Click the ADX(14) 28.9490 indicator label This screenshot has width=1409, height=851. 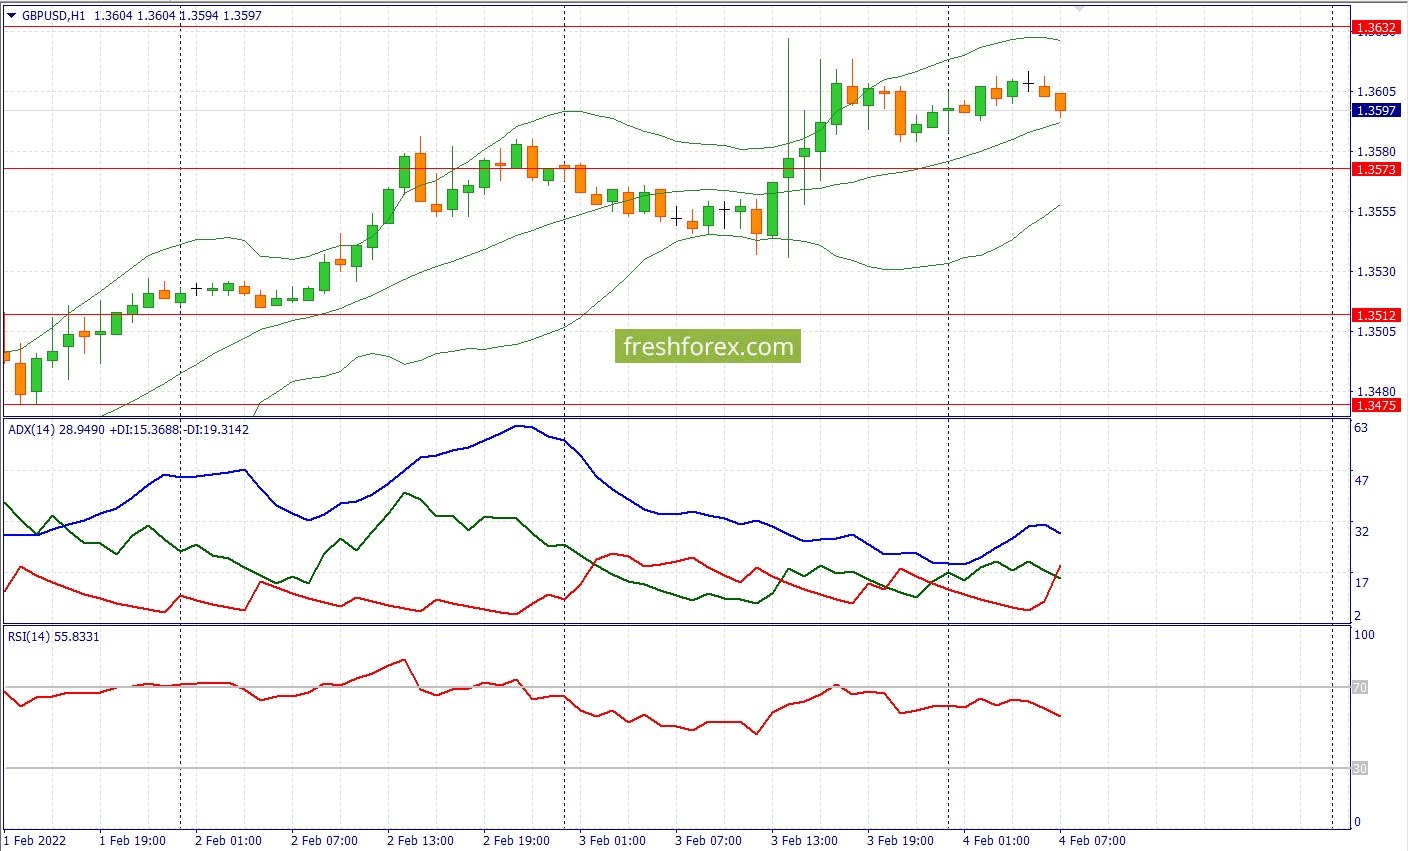tap(56, 430)
